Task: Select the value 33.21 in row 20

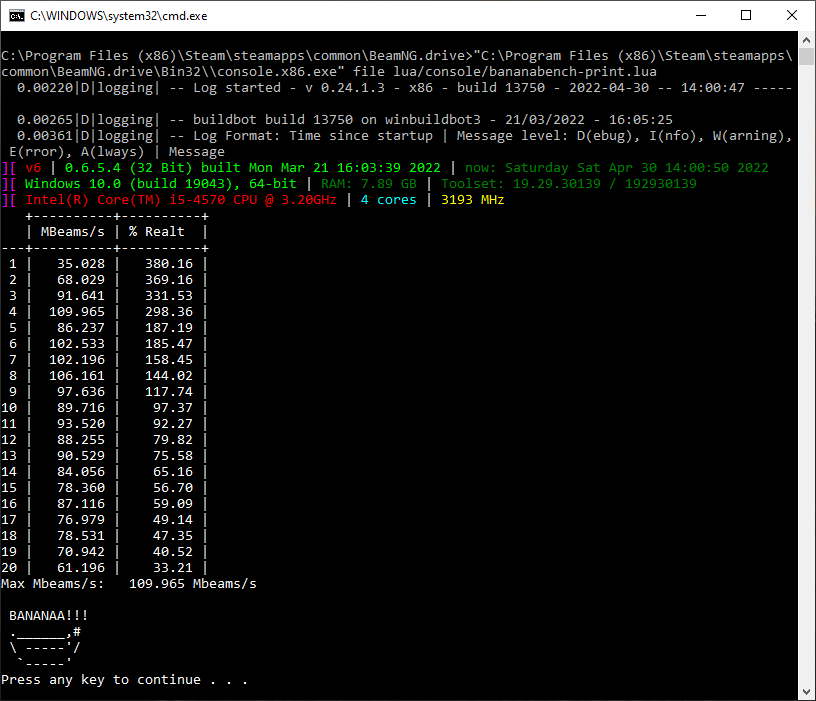Action: click(x=173, y=568)
